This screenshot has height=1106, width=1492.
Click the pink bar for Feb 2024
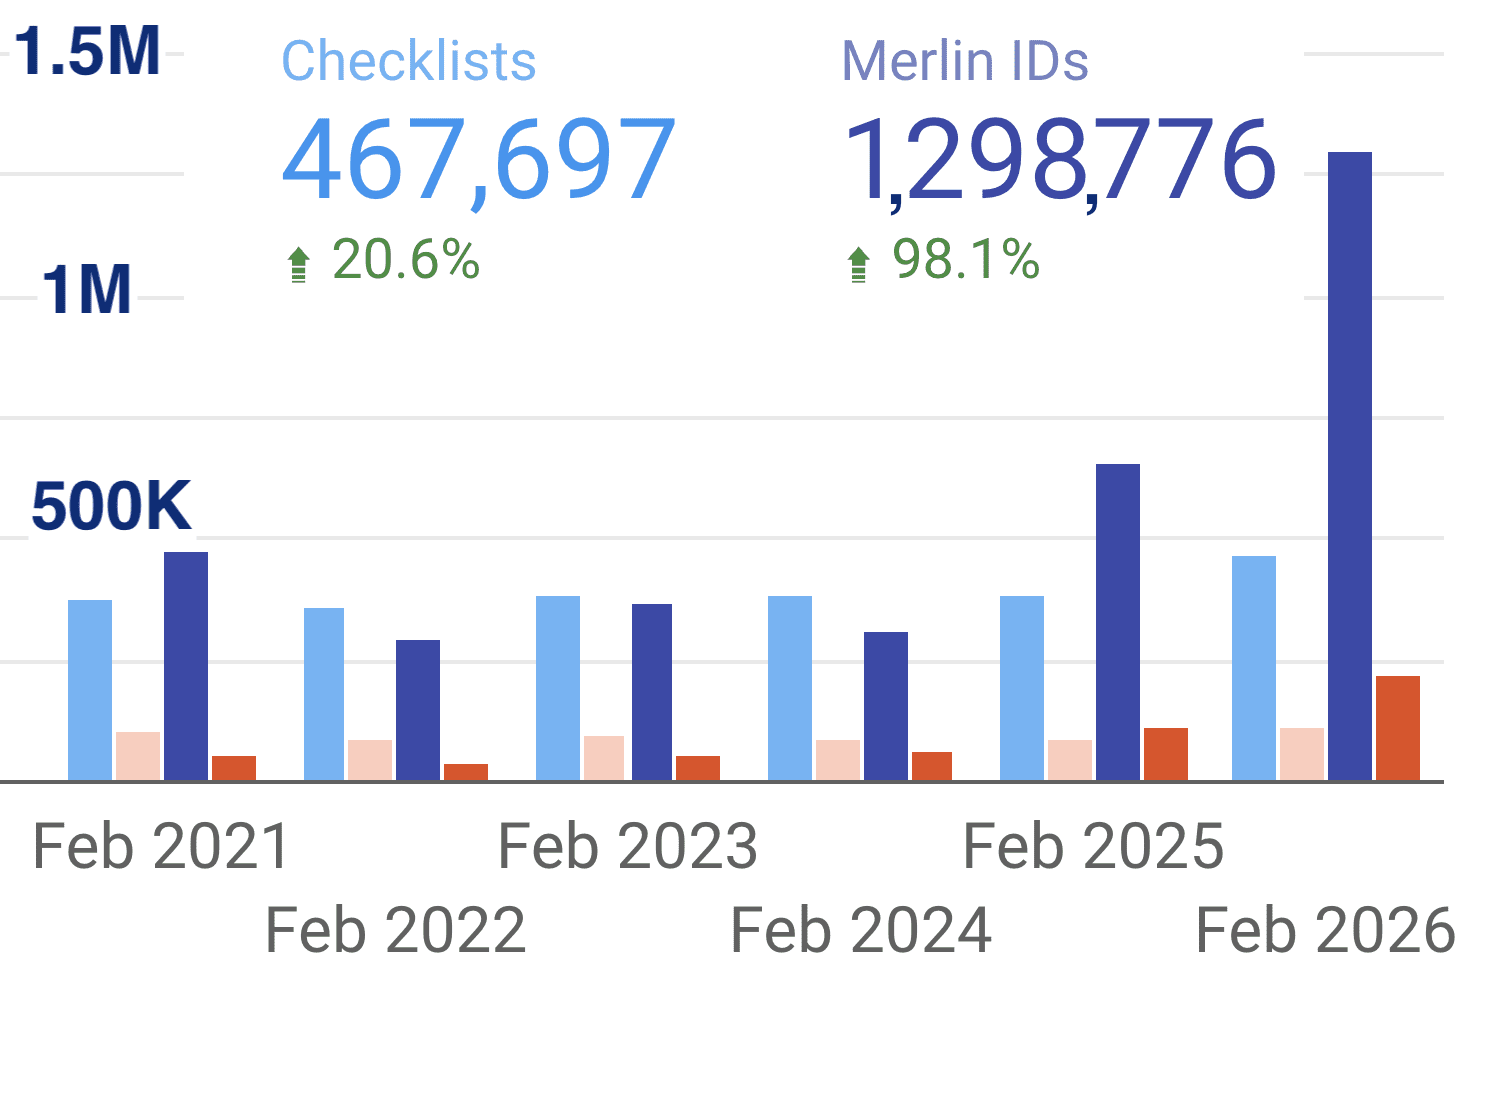[x=837, y=758]
